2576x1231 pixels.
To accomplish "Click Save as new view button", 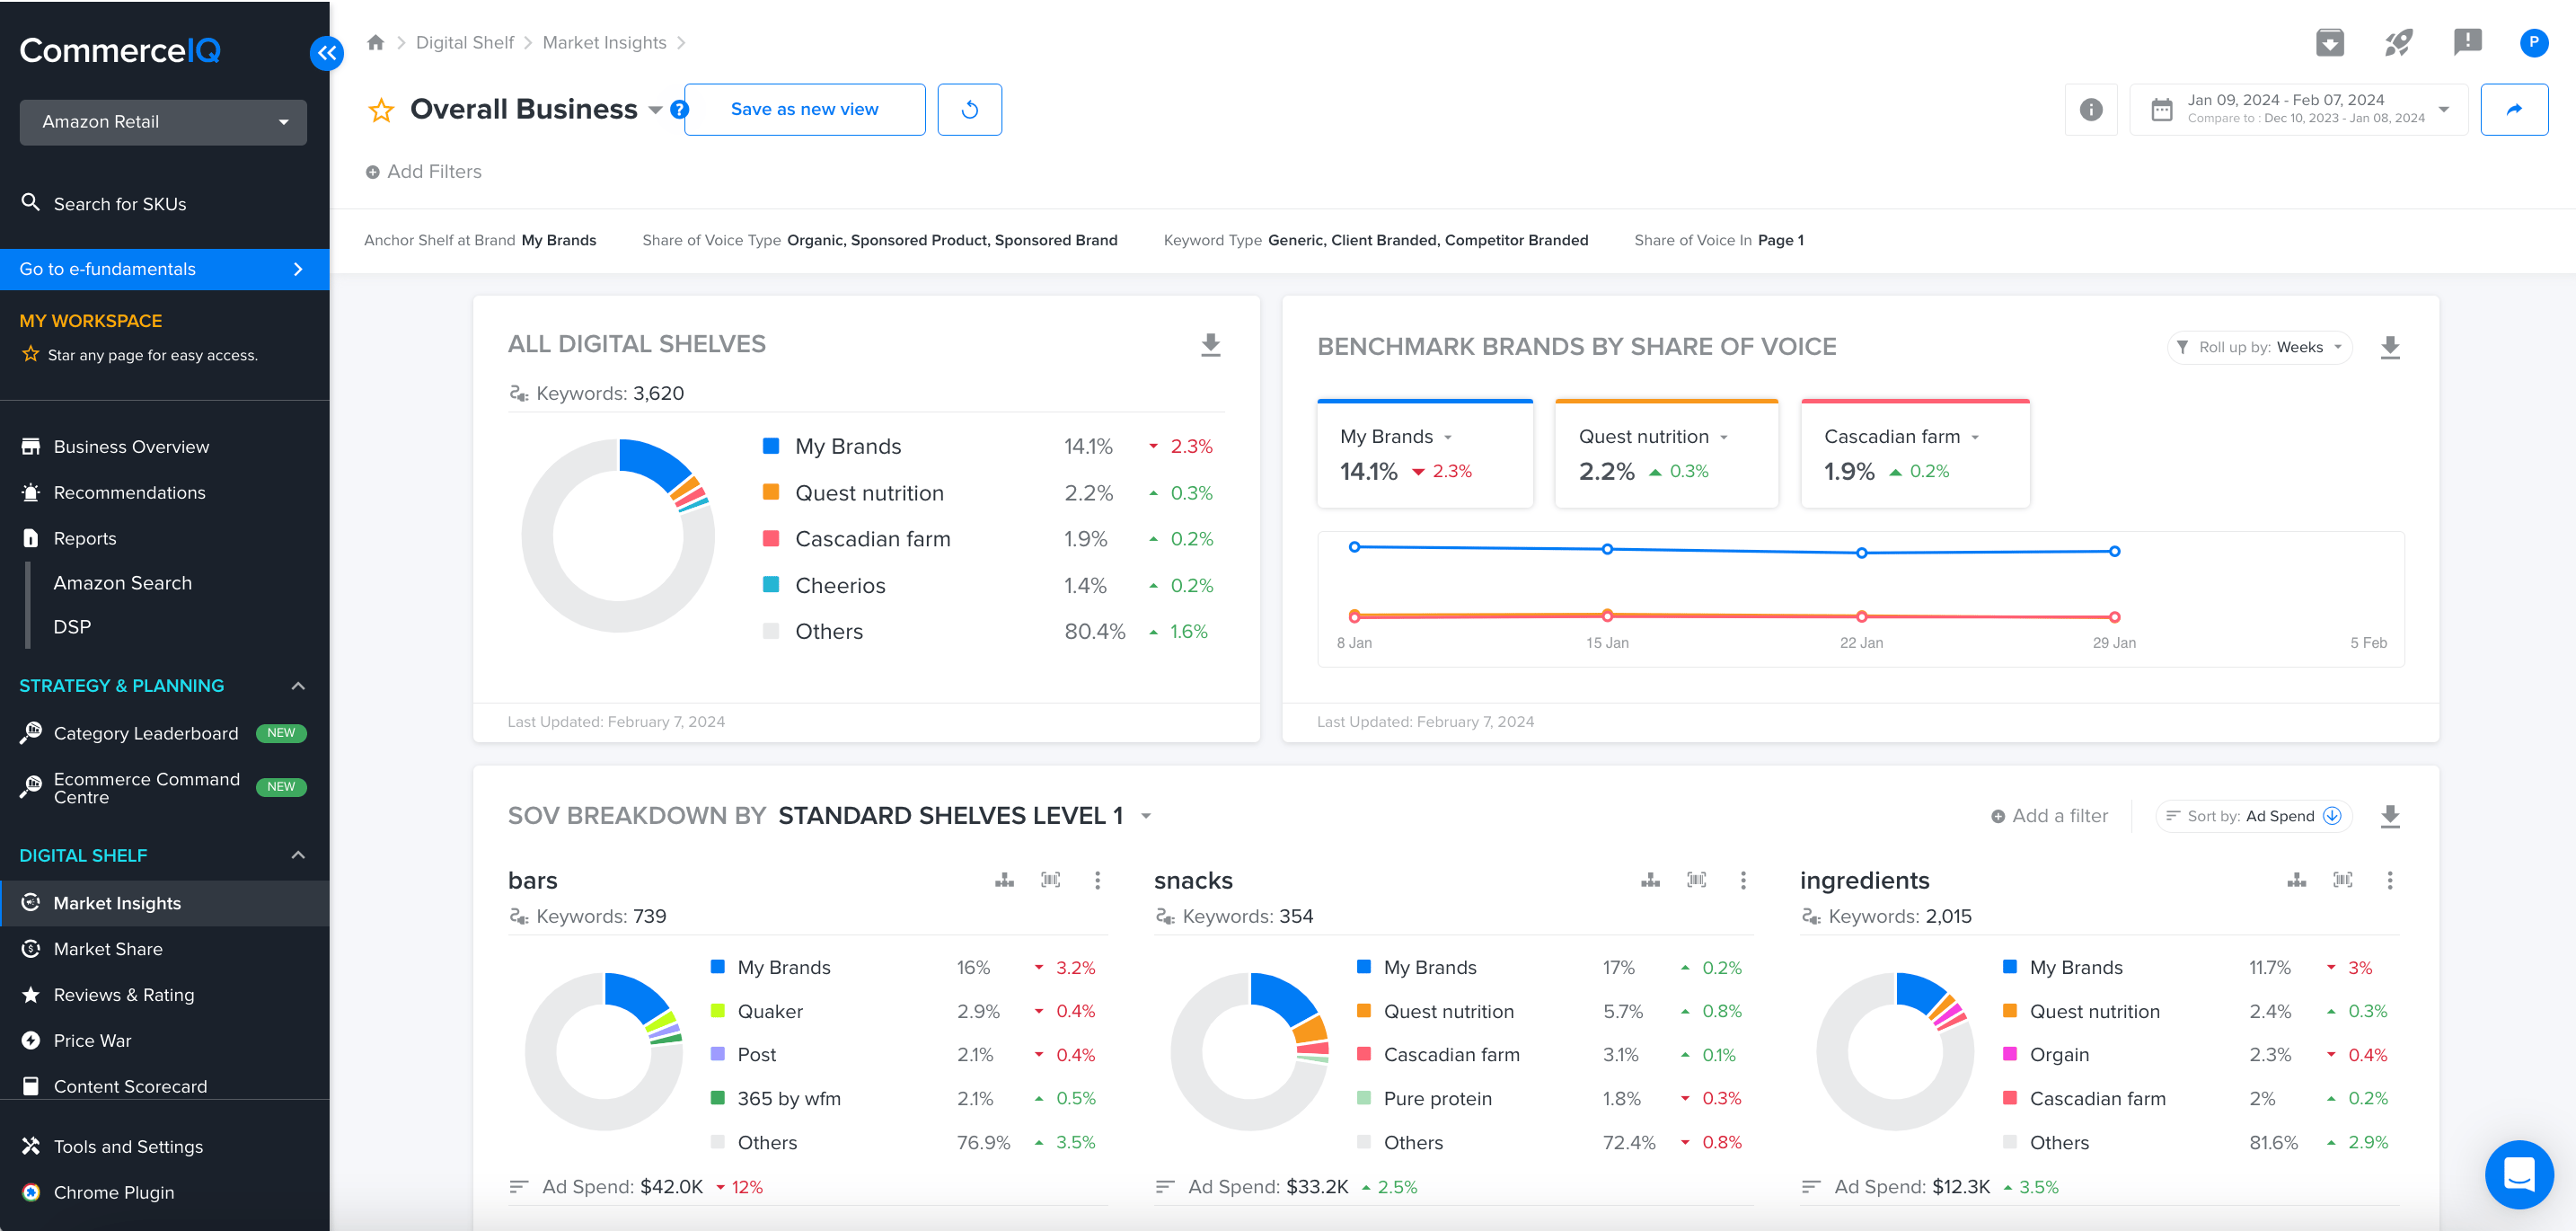I will click(804, 110).
